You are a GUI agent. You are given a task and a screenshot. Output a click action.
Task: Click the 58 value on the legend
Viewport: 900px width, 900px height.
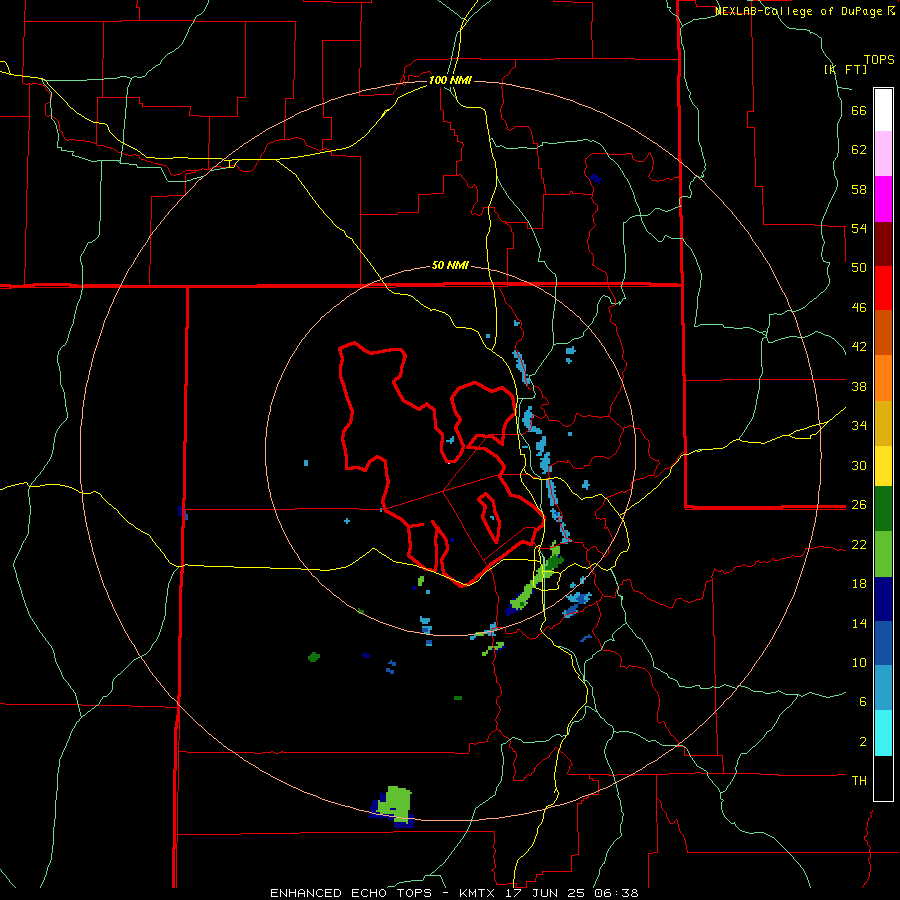point(859,189)
